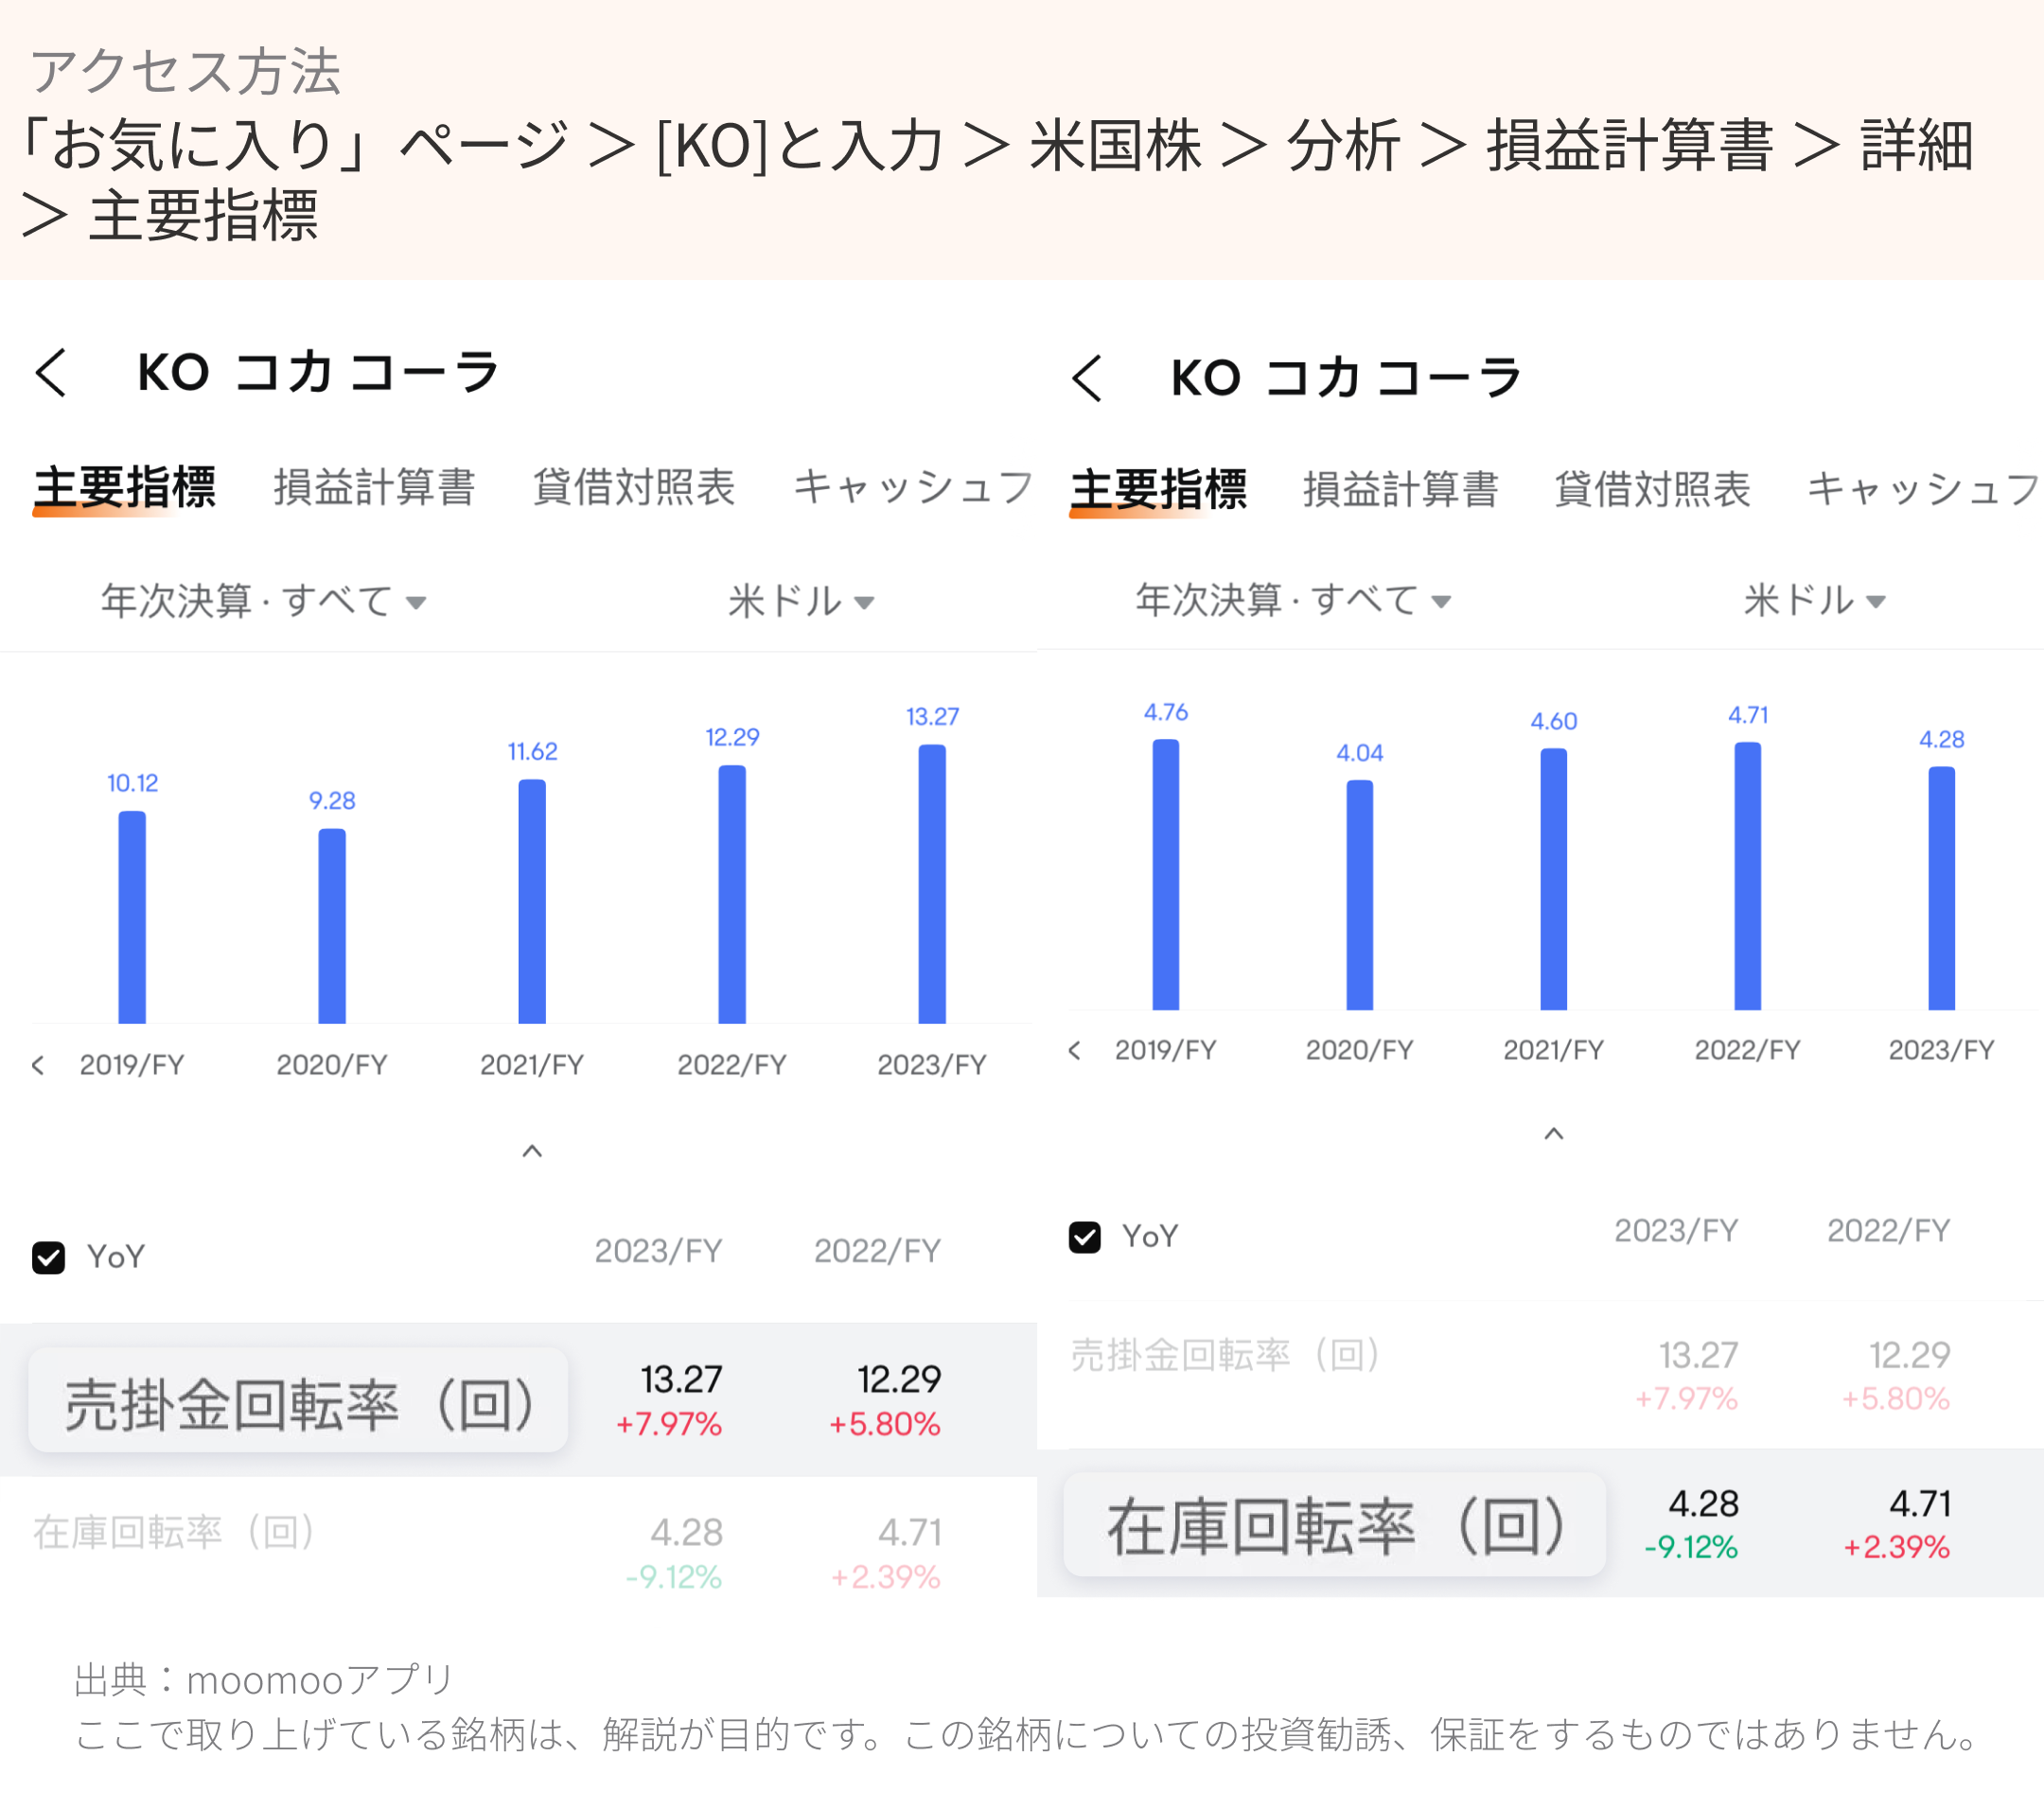Open 米ドル currency dropdown in right panel
The height and width of the screenshot is (1809, 2044).
(1814, 600)
